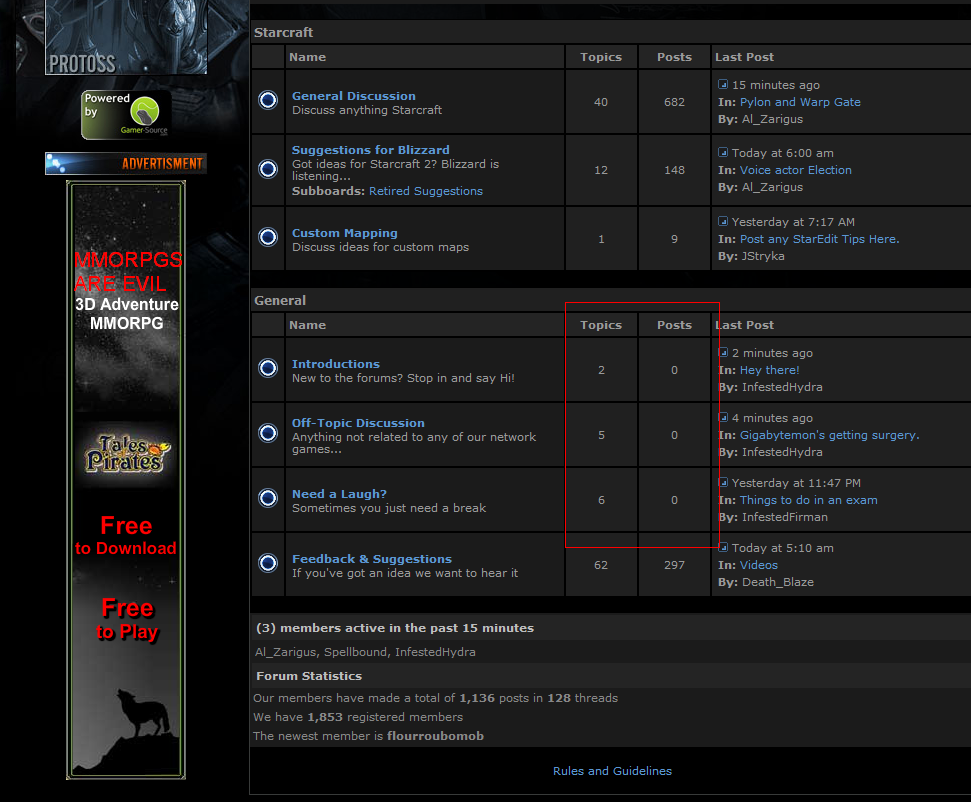This screenshot has width=971, height=802.
Task: Open 'Things to do in an exam' thread
Action: point(808,500)
